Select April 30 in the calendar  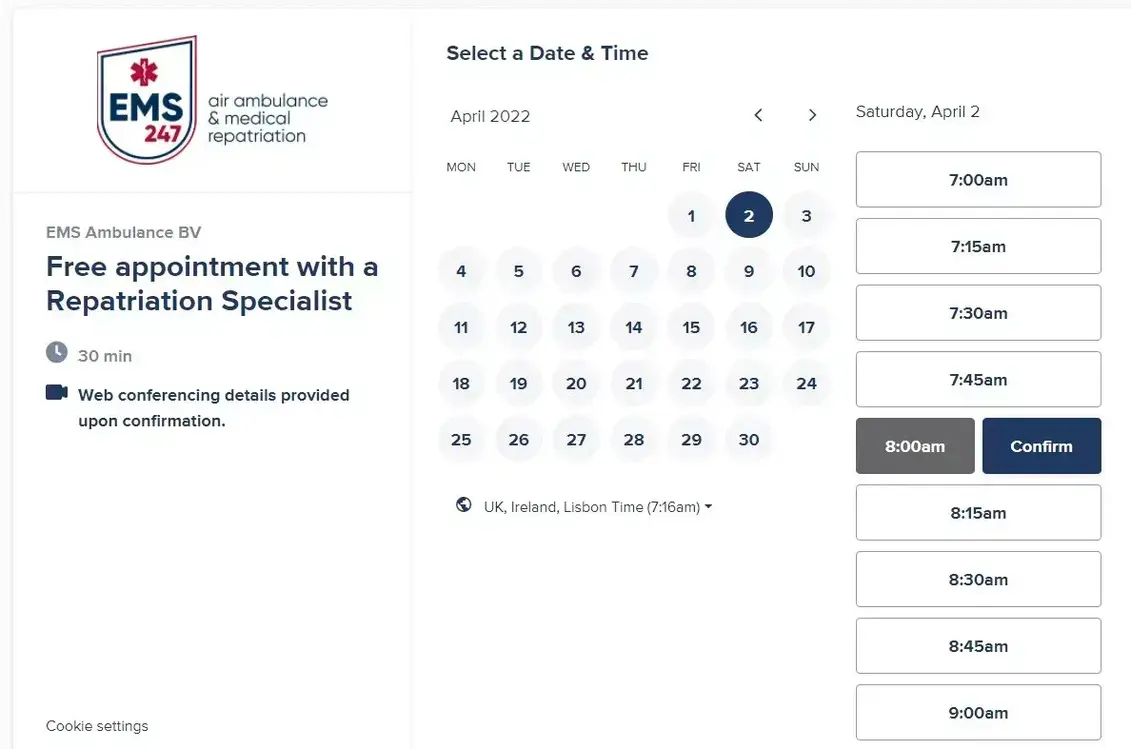click(749, 440)
